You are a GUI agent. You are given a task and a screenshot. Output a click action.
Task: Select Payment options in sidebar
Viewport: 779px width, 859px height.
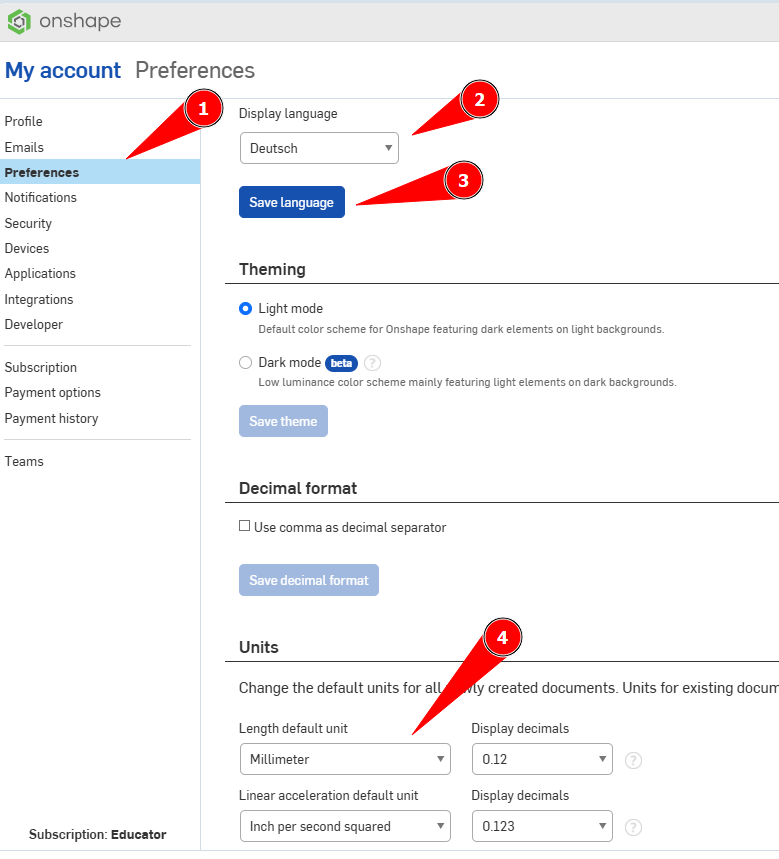coord(53,392)
